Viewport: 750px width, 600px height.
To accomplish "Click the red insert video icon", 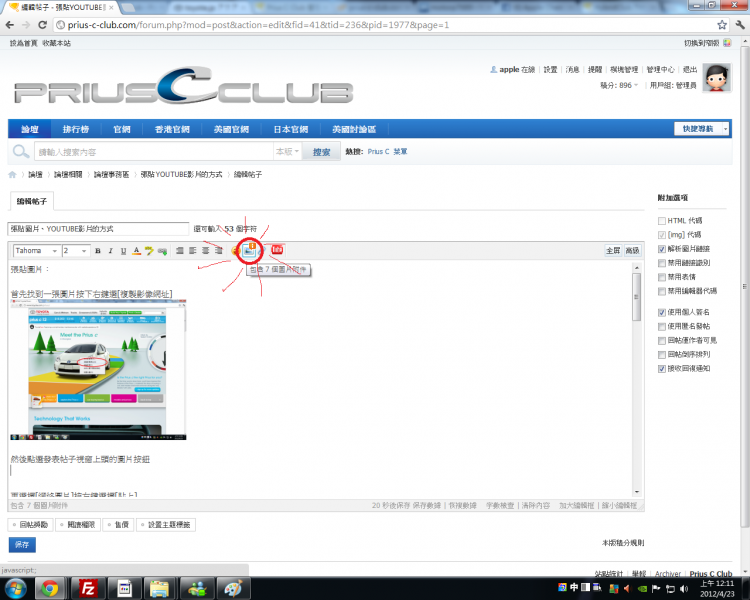I will (x=277, y=250).
